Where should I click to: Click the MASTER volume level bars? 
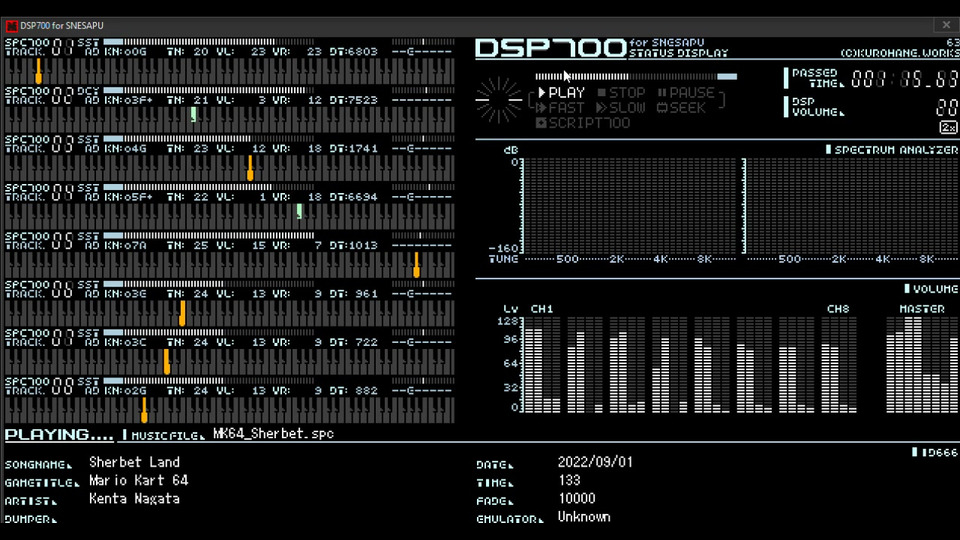921,365
